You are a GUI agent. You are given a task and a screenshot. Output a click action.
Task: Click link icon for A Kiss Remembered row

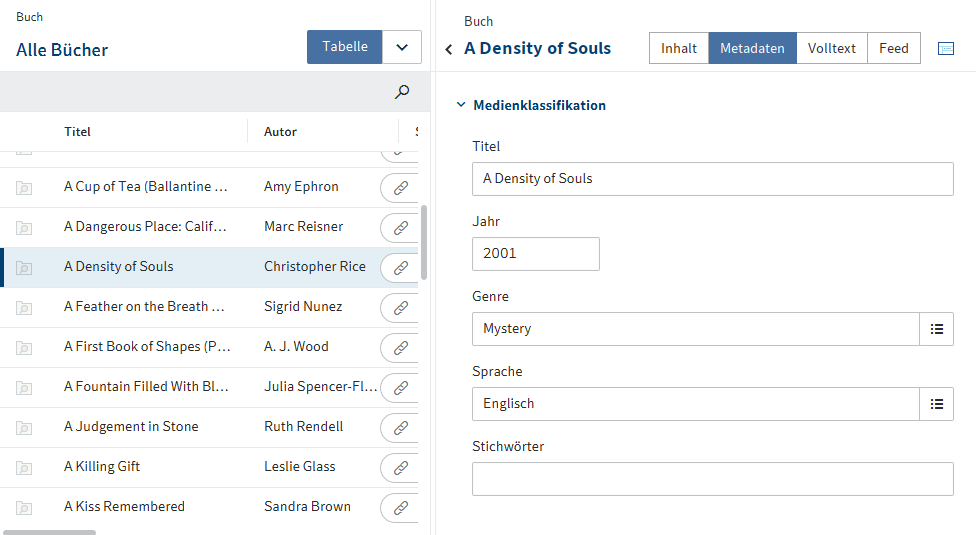coord(400,508)
